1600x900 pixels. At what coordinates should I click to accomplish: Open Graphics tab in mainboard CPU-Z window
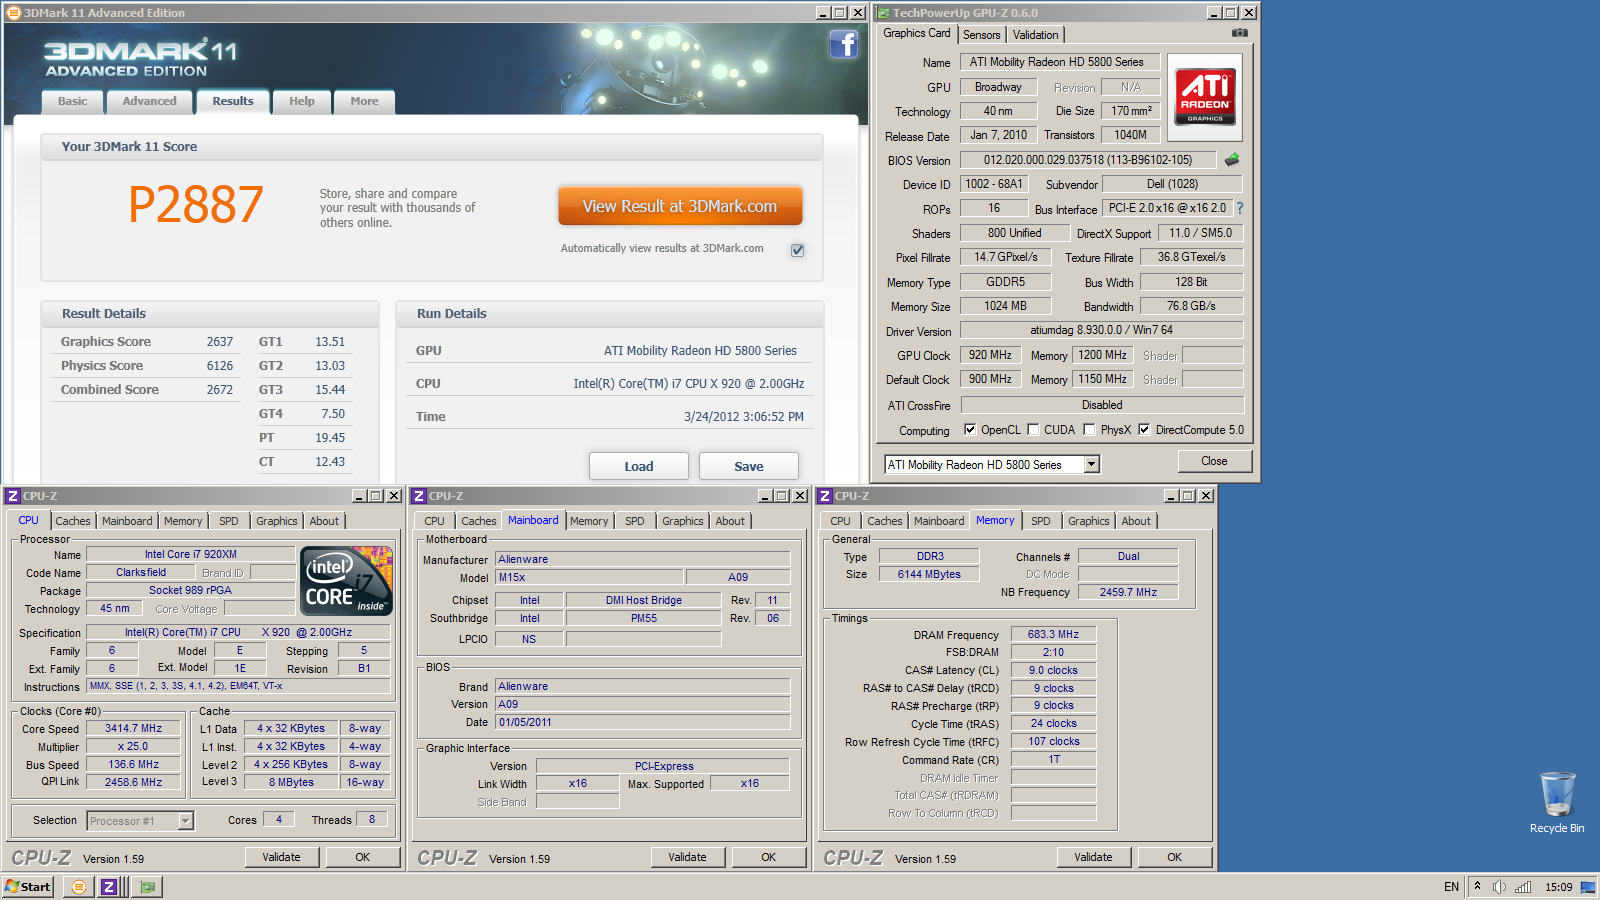pos(683,521)
